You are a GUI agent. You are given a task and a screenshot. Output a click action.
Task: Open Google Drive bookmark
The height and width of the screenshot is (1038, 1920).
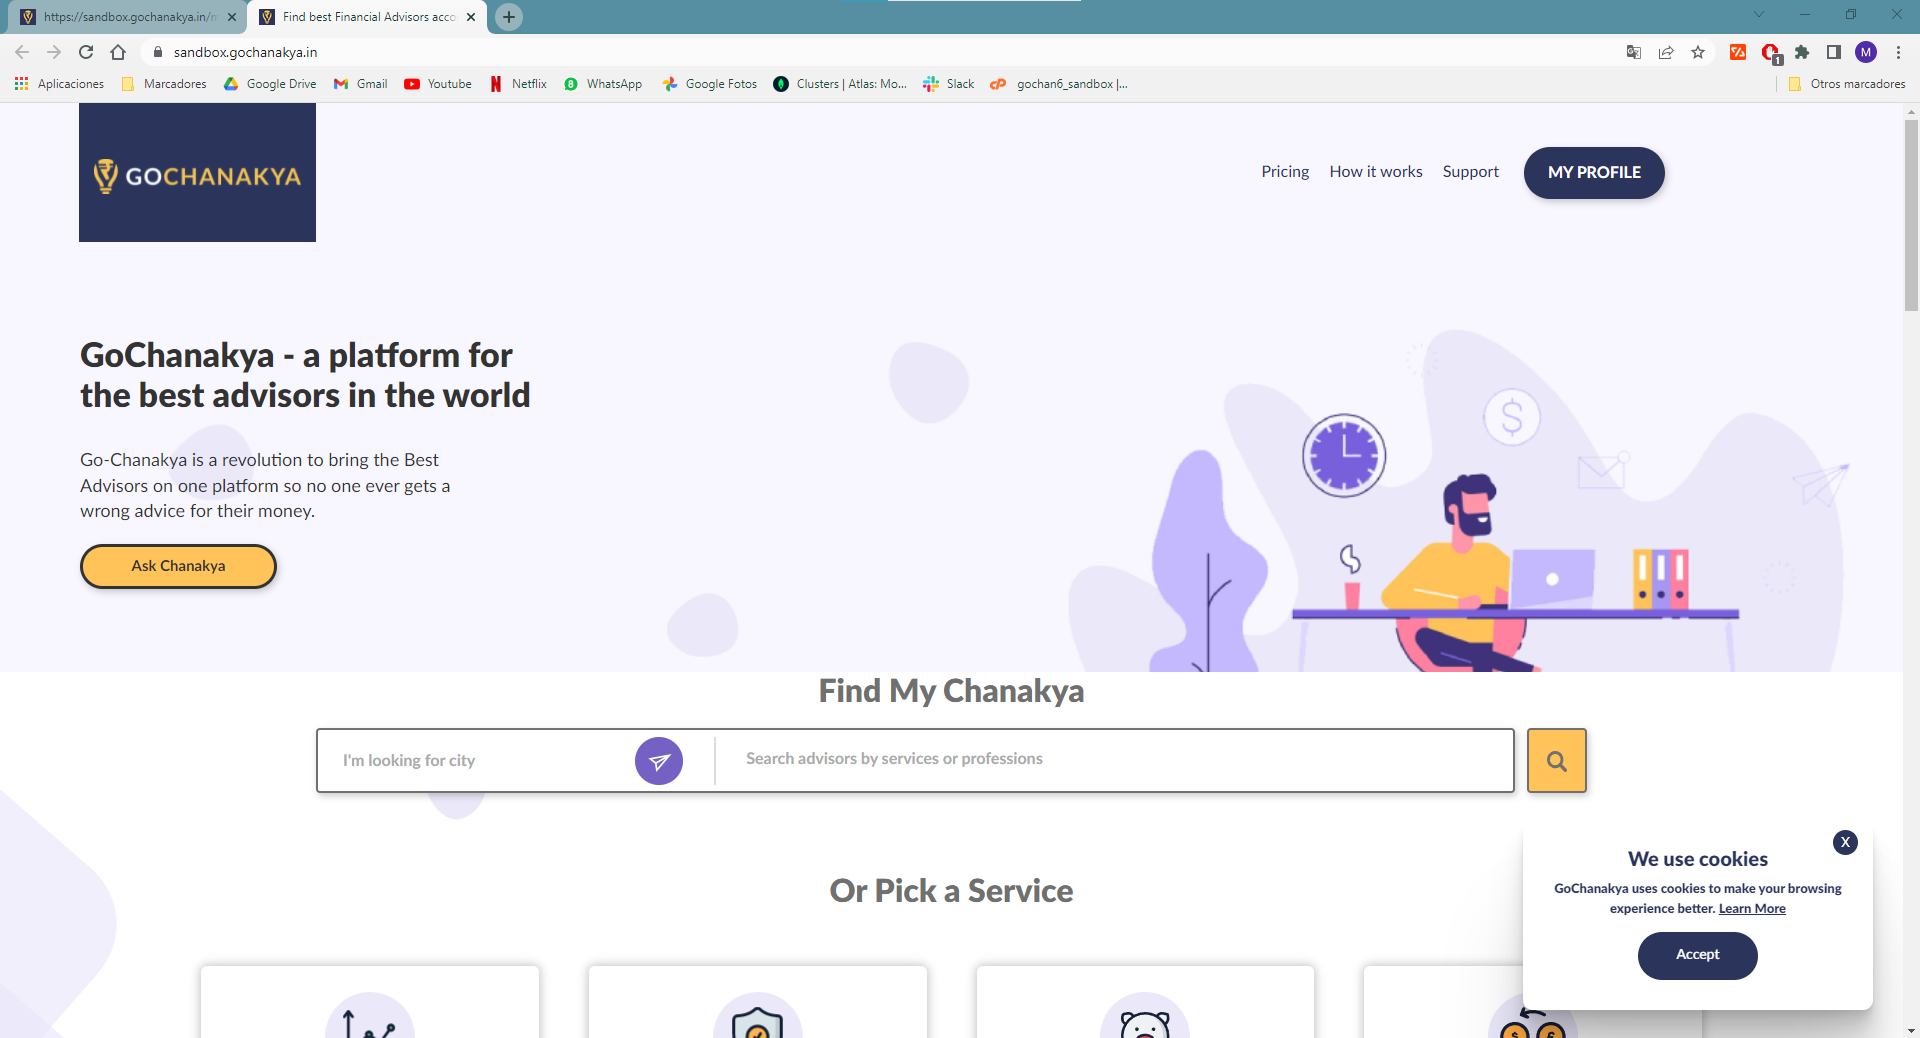(270, 84)
